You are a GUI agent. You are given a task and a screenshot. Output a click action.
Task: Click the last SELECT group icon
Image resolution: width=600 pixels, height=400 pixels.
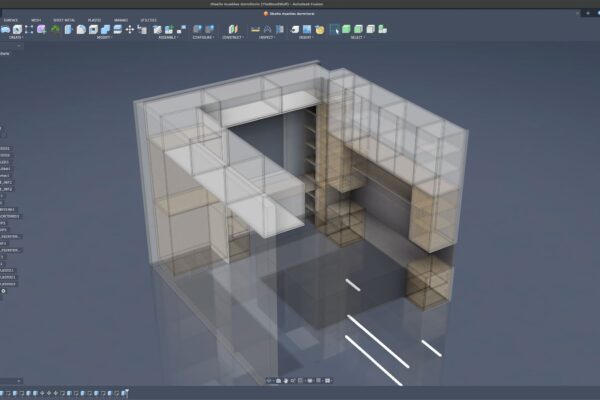pyautogui.click(x=383, y=29)
